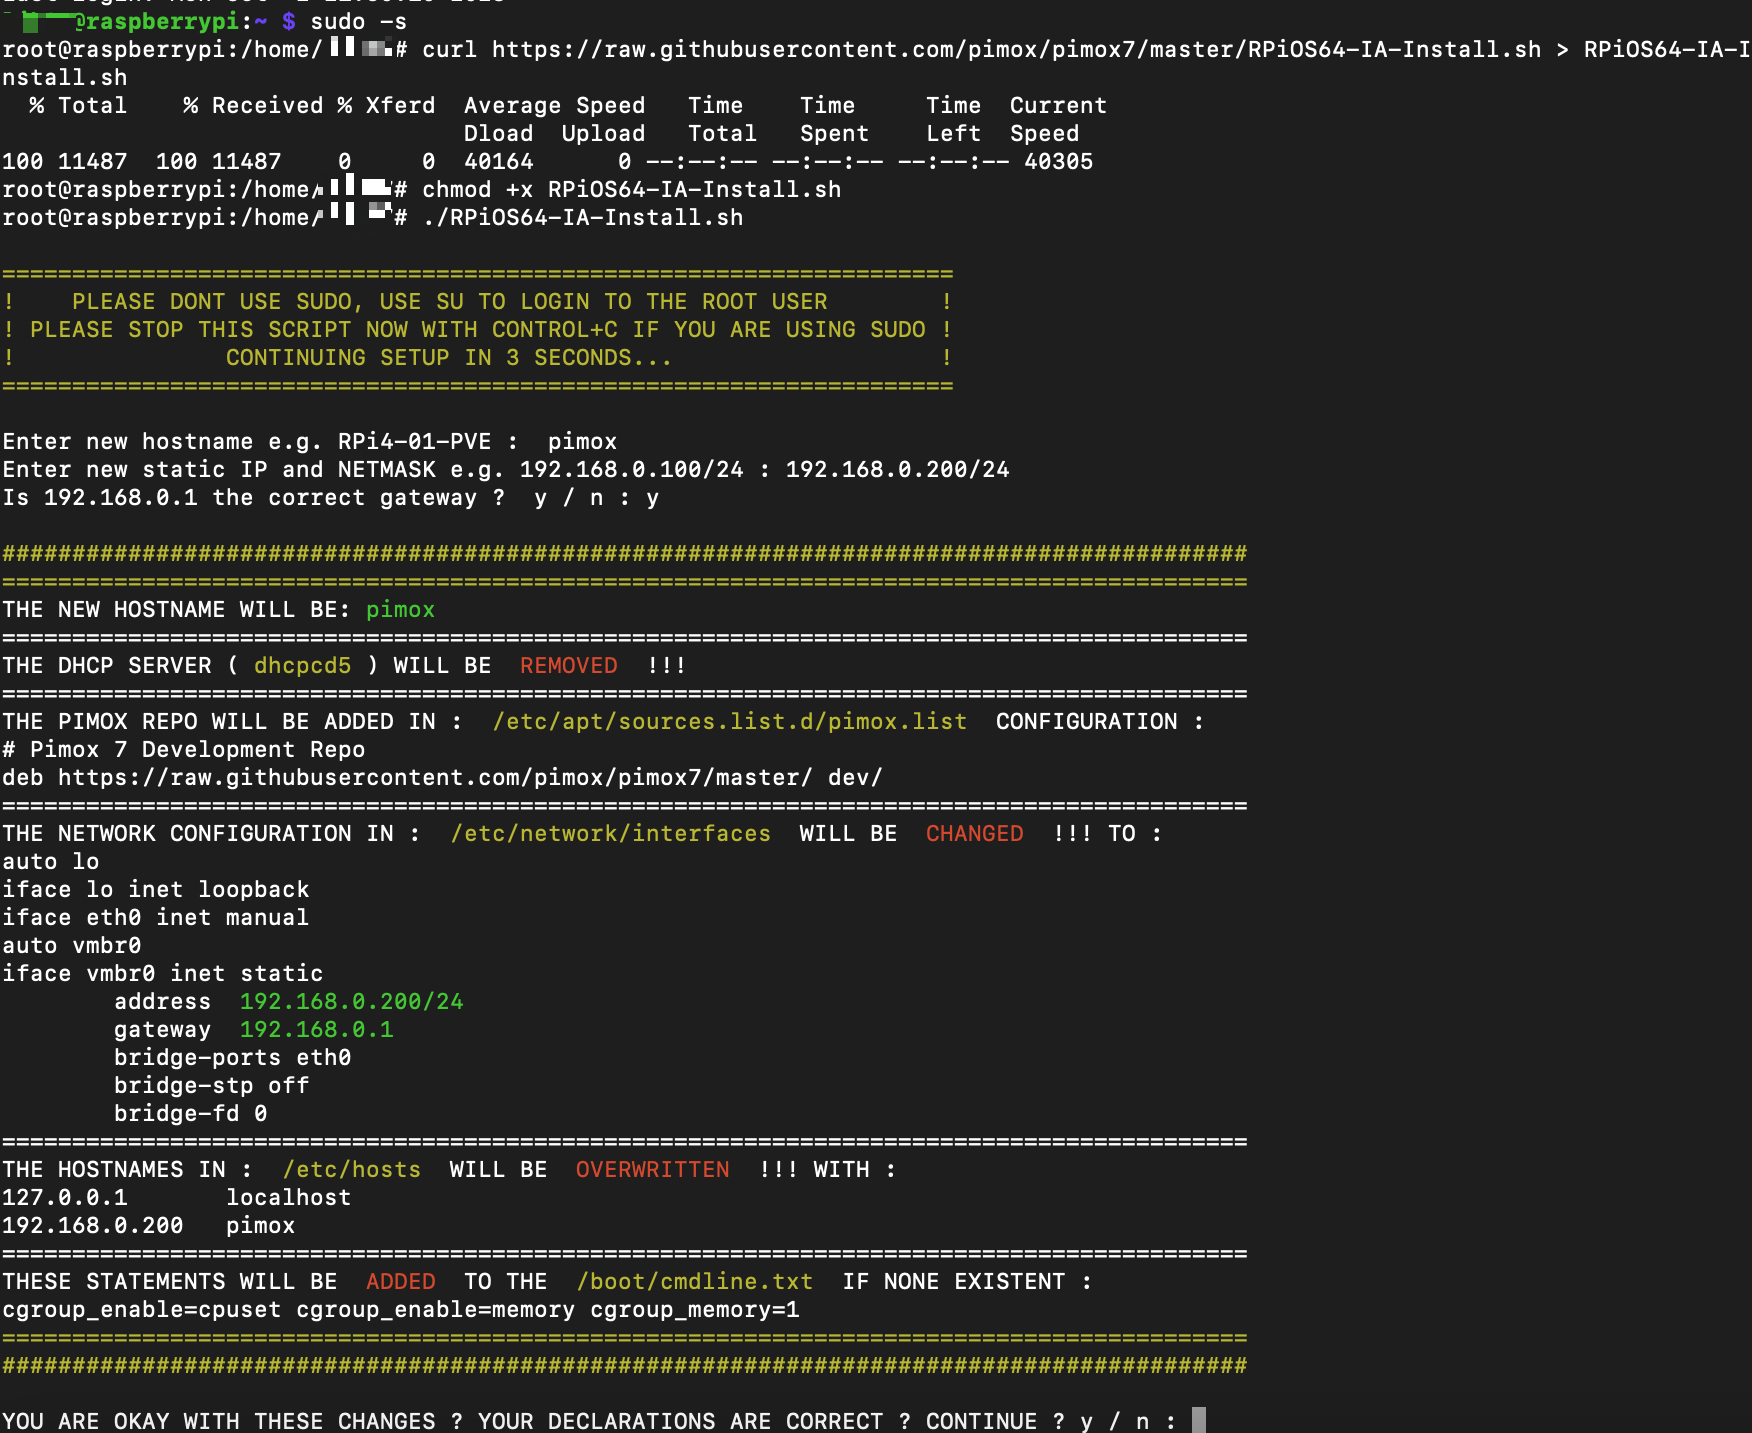Click the terminal cursor after 'CONTINUE ? y / n :'
1752x1433 pixels.
pos(1199,1420)
